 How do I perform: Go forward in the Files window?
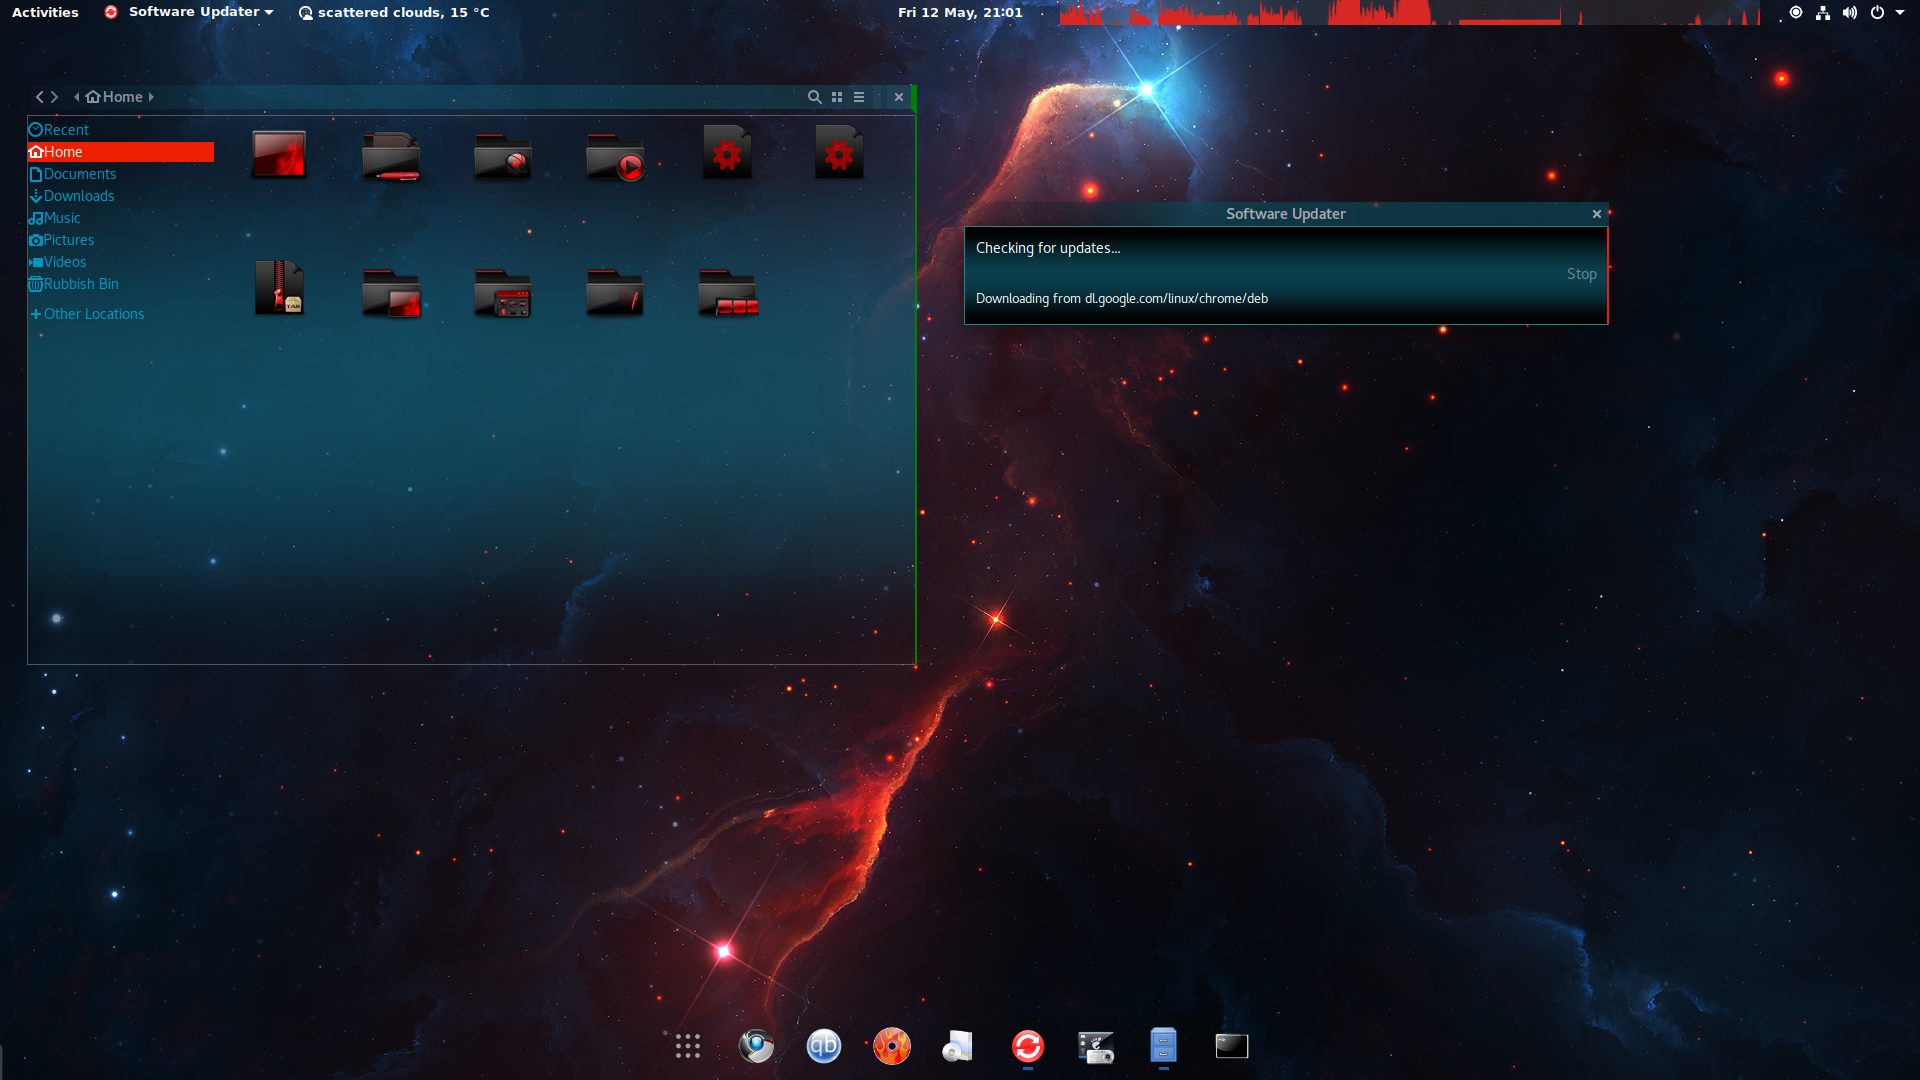tap(54, 97)
